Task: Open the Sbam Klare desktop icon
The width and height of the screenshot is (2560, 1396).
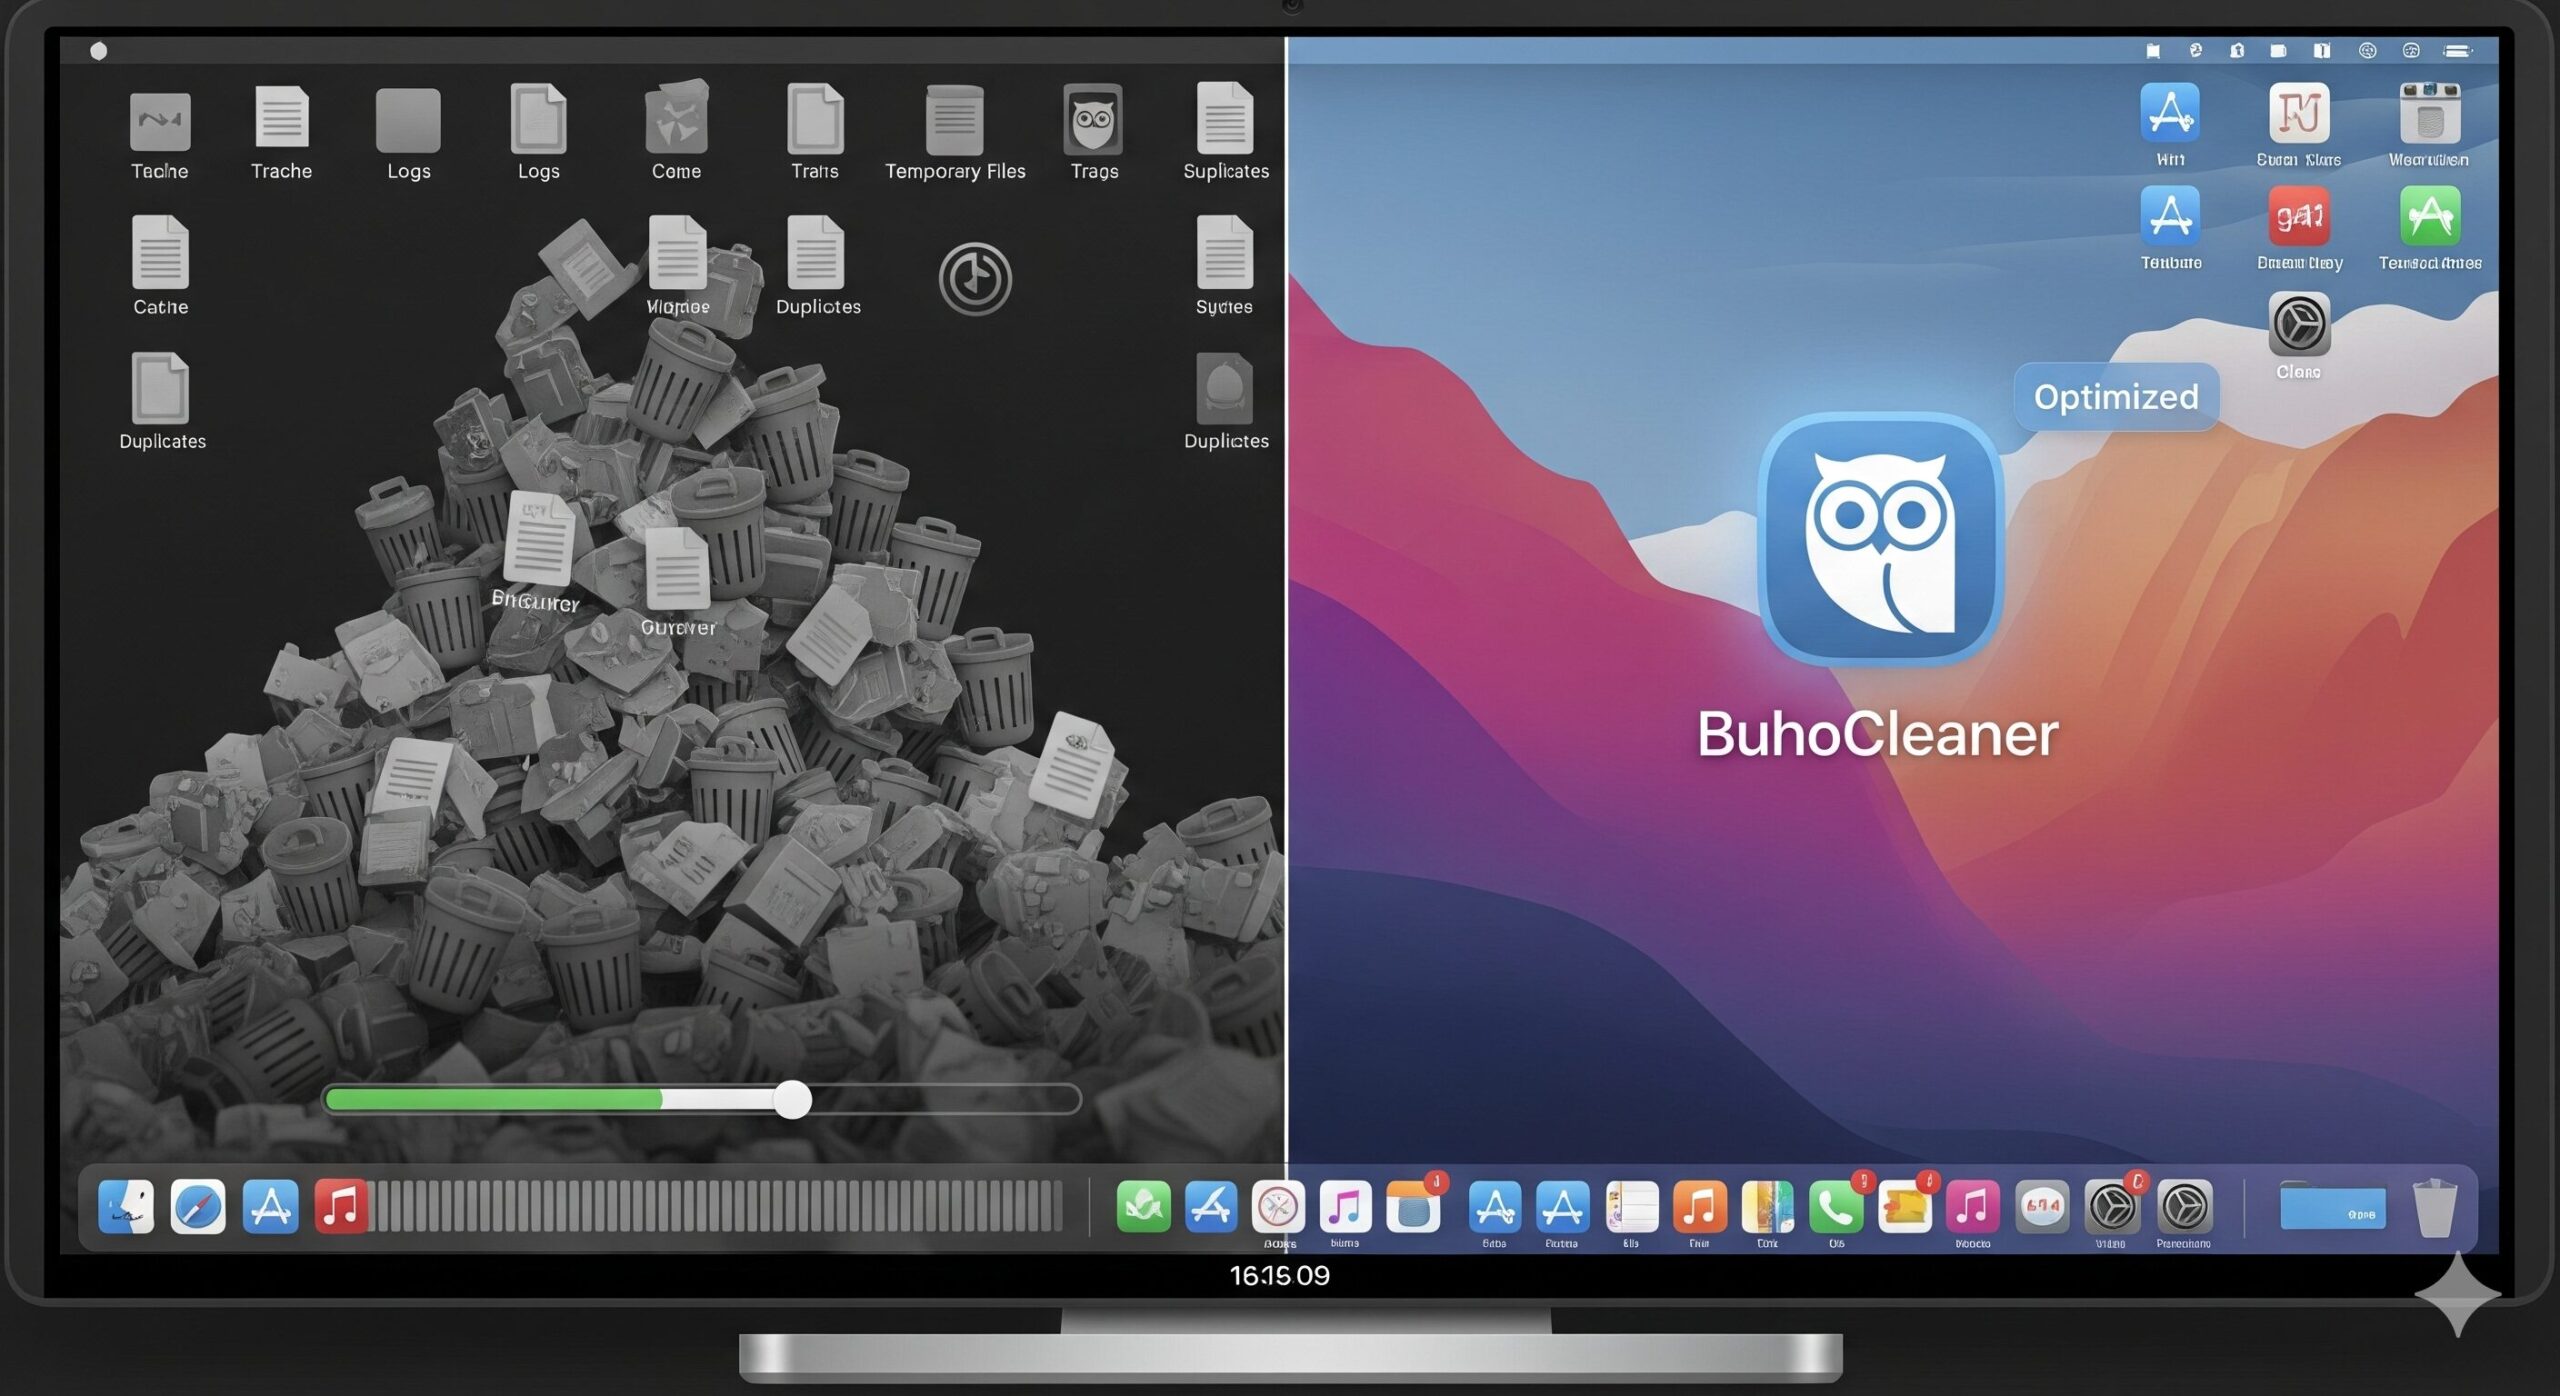Action: 2299,113
